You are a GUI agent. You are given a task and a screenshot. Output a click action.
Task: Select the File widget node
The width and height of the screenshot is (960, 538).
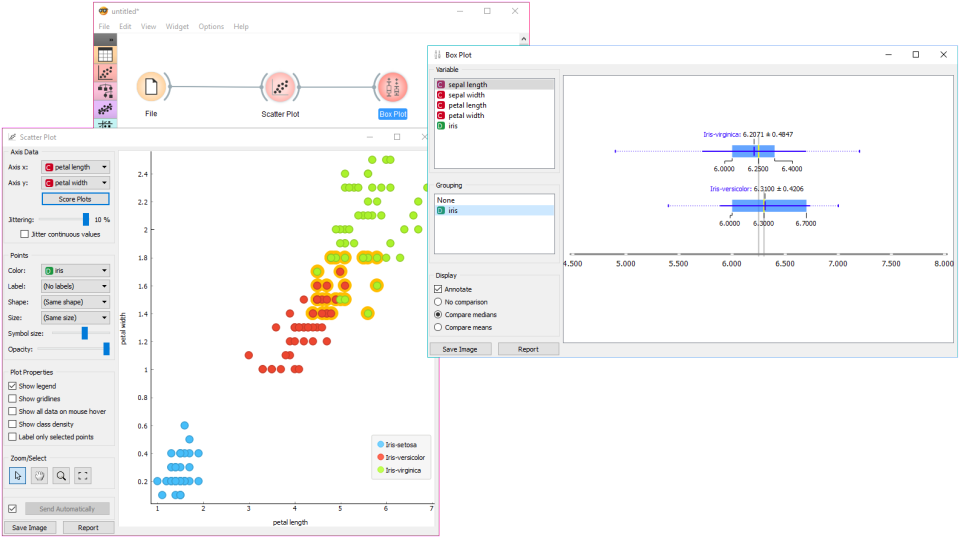(151, 87)
